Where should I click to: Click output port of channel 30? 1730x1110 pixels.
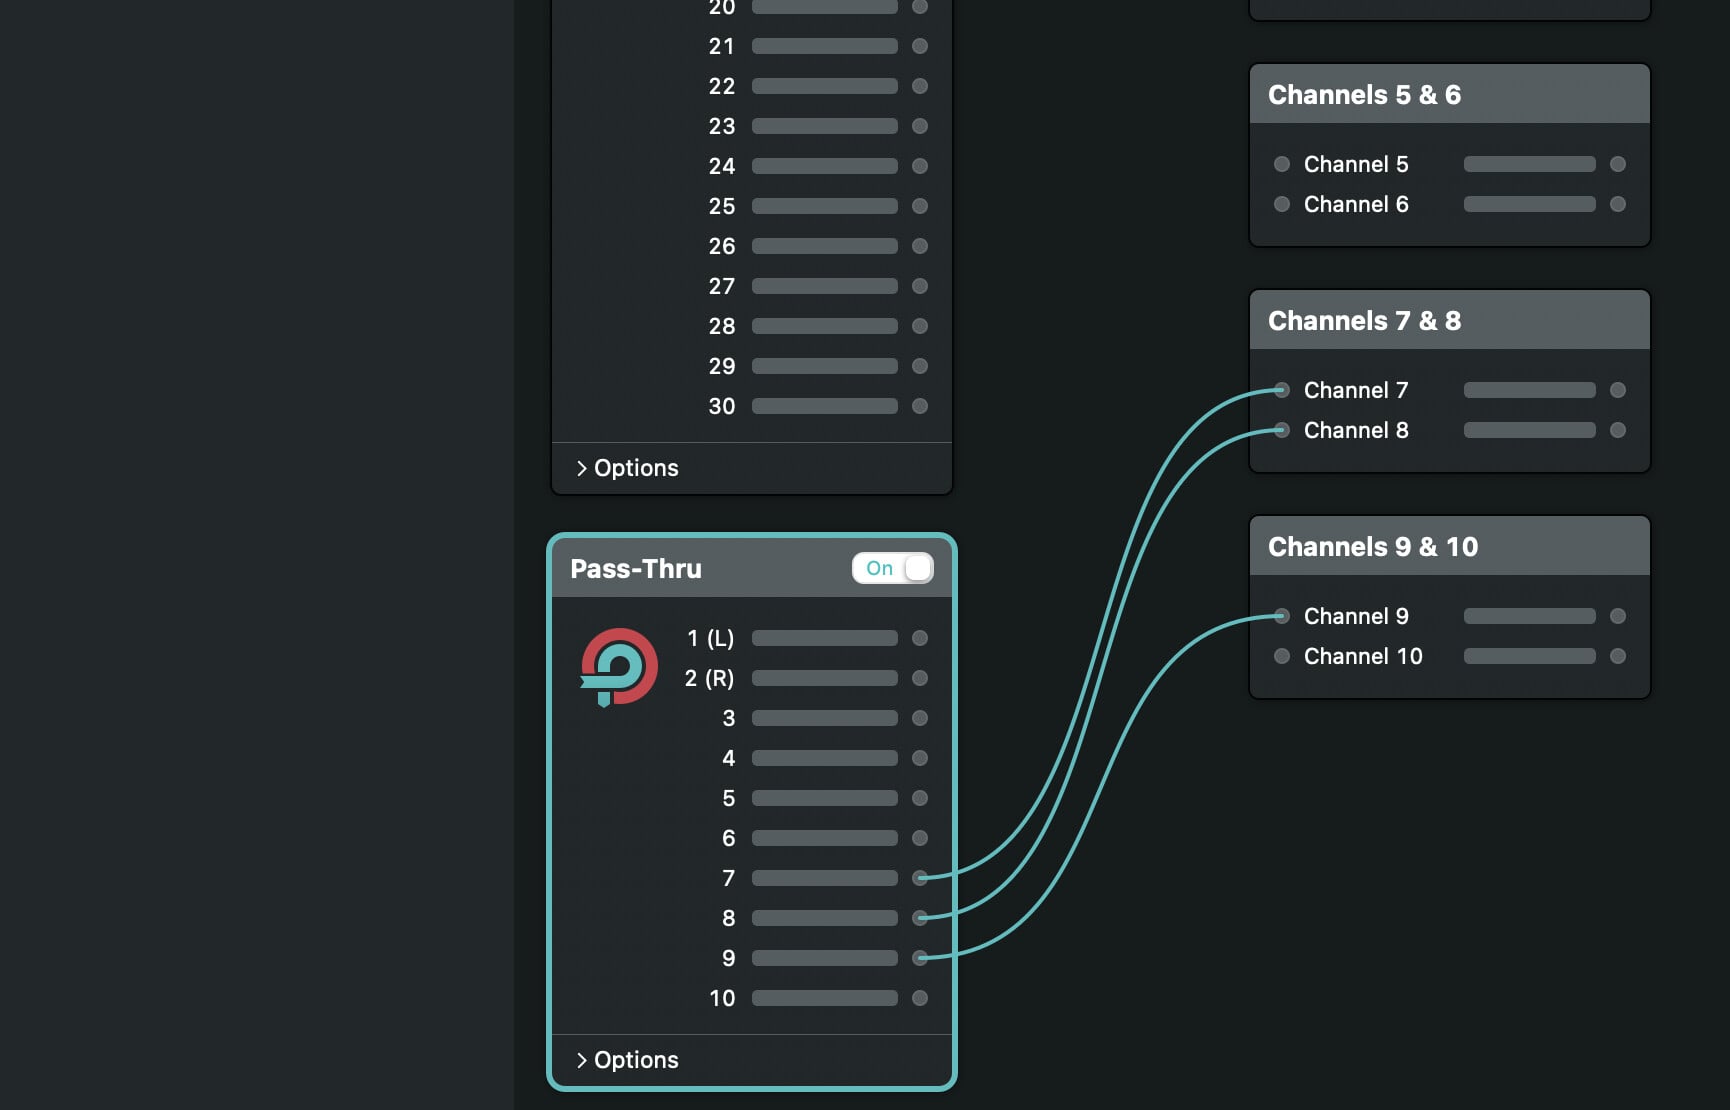[920, 406]
